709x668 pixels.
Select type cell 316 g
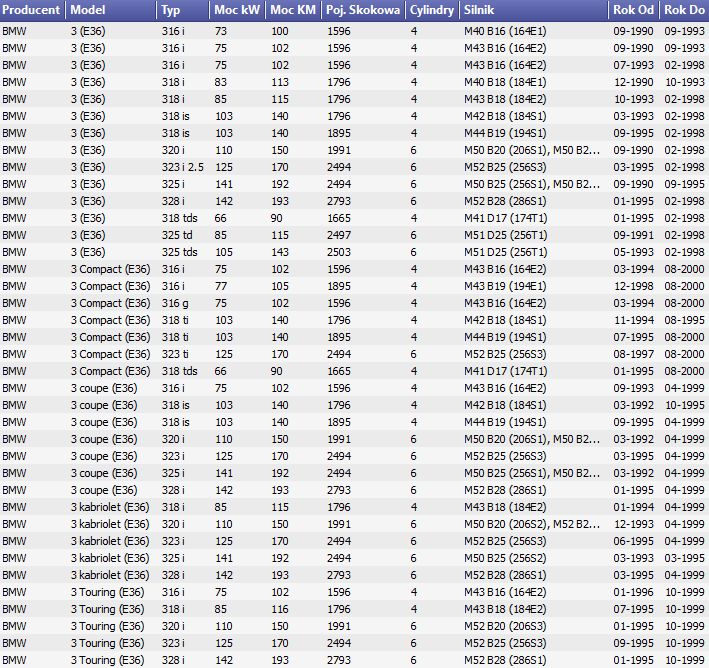(175, 303)
